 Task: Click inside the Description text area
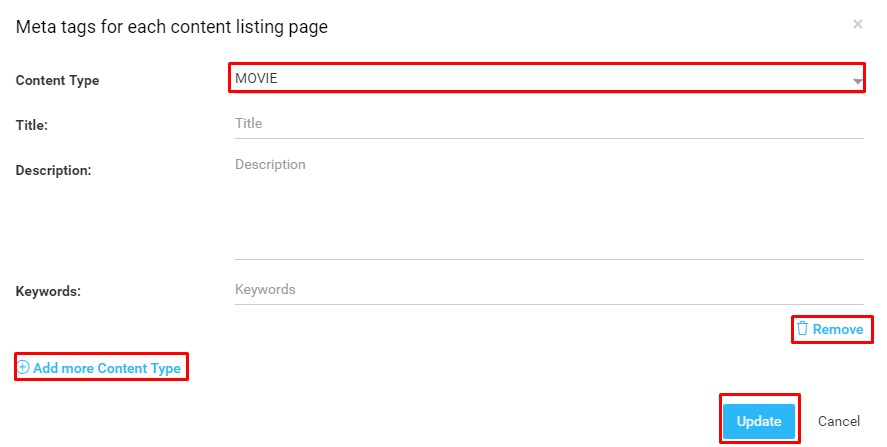(x=549, y=207)
